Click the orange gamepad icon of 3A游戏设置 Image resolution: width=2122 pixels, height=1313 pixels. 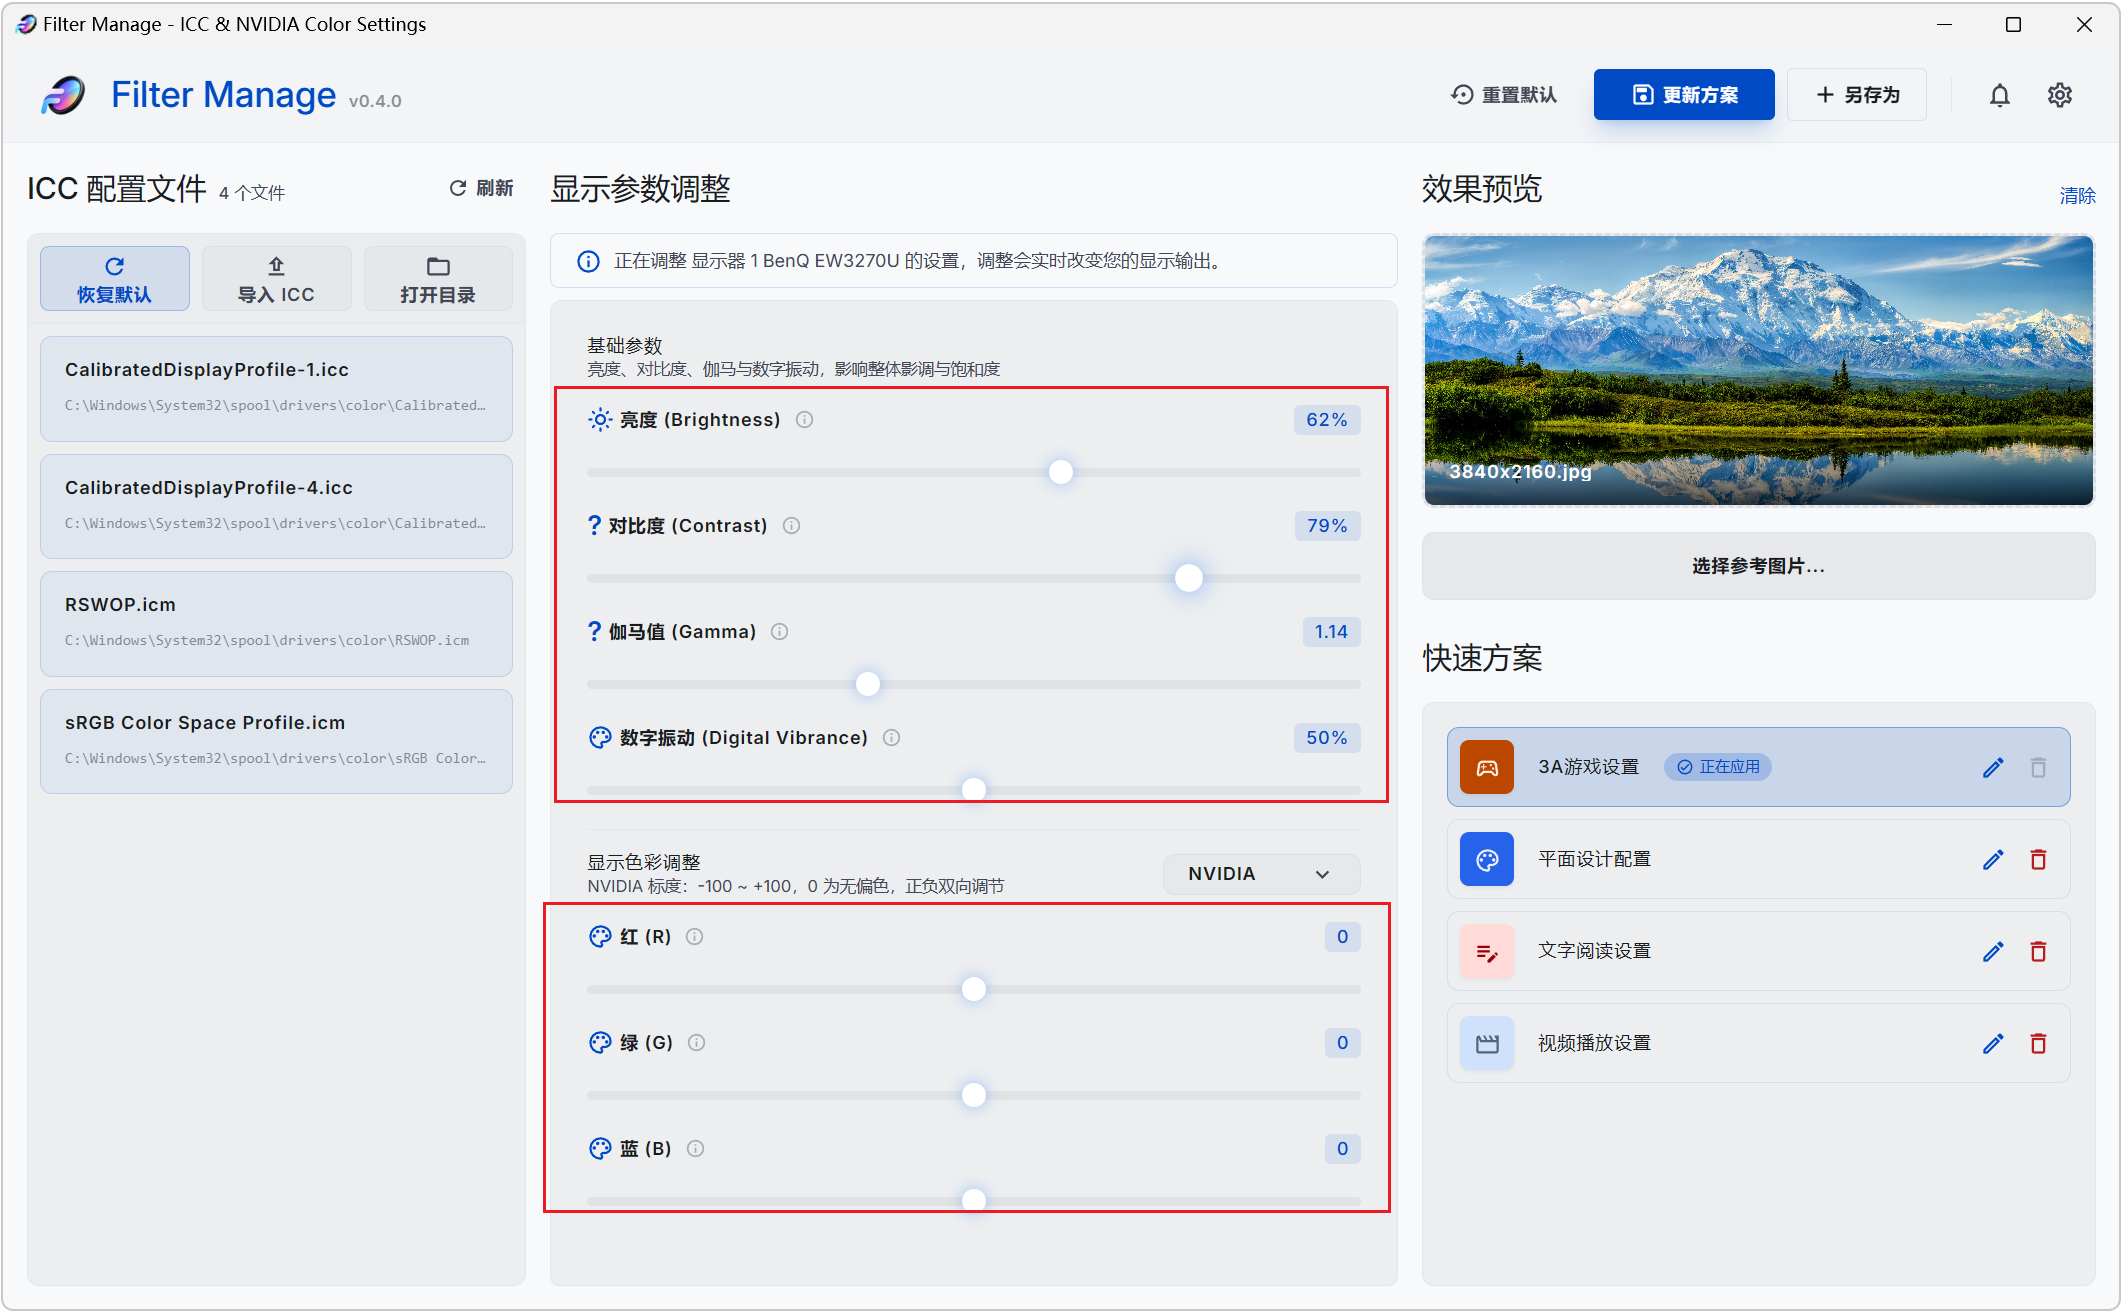point(1487,767)
